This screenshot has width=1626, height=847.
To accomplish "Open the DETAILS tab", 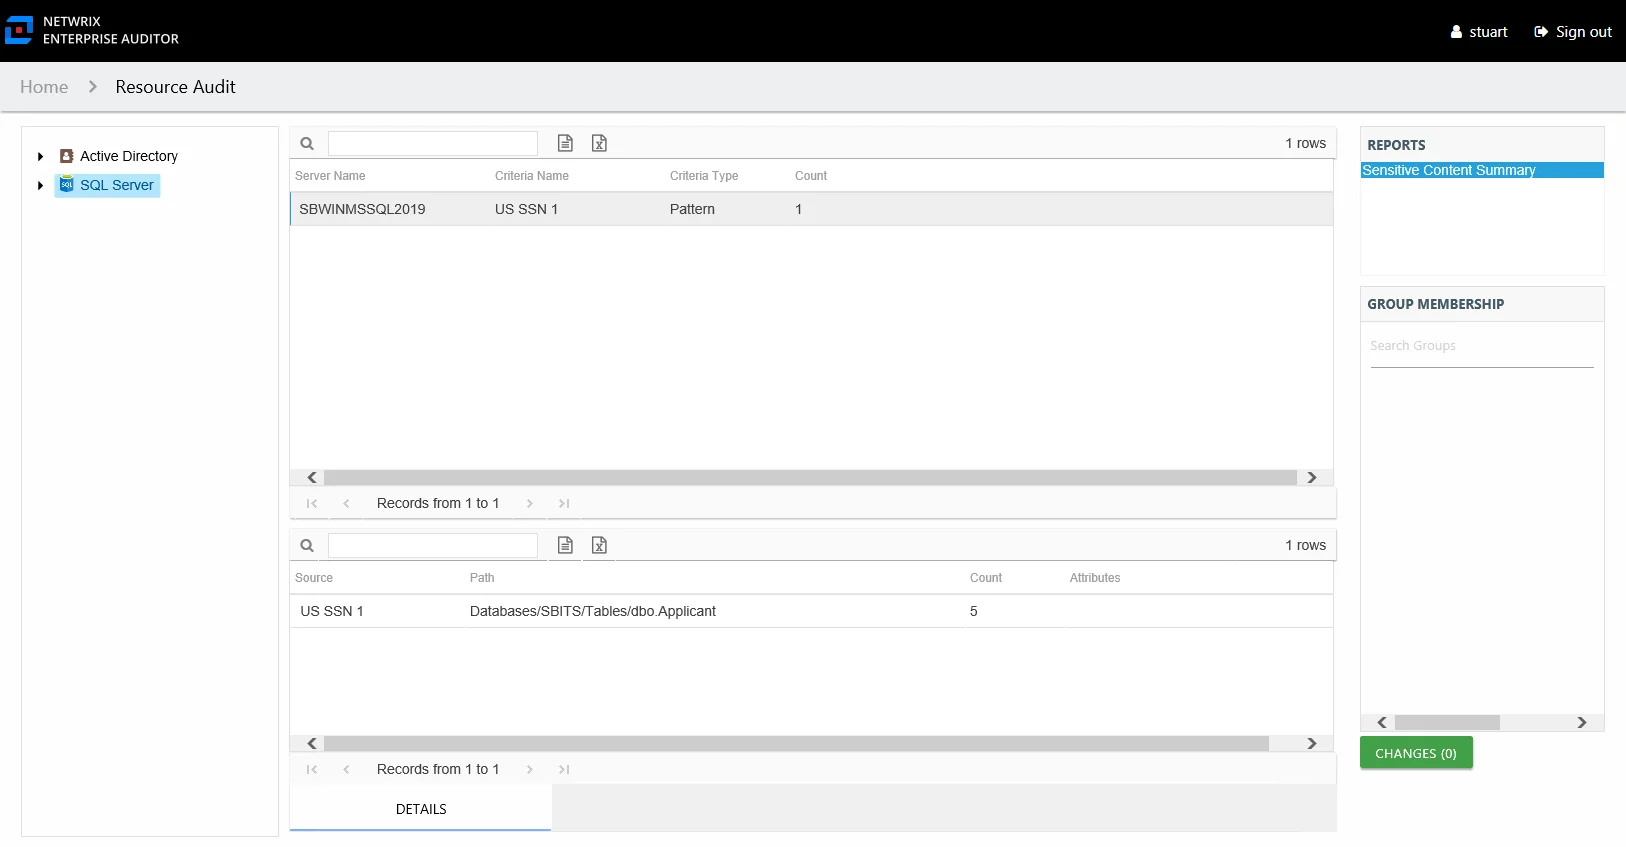I will tap(421, 809).
